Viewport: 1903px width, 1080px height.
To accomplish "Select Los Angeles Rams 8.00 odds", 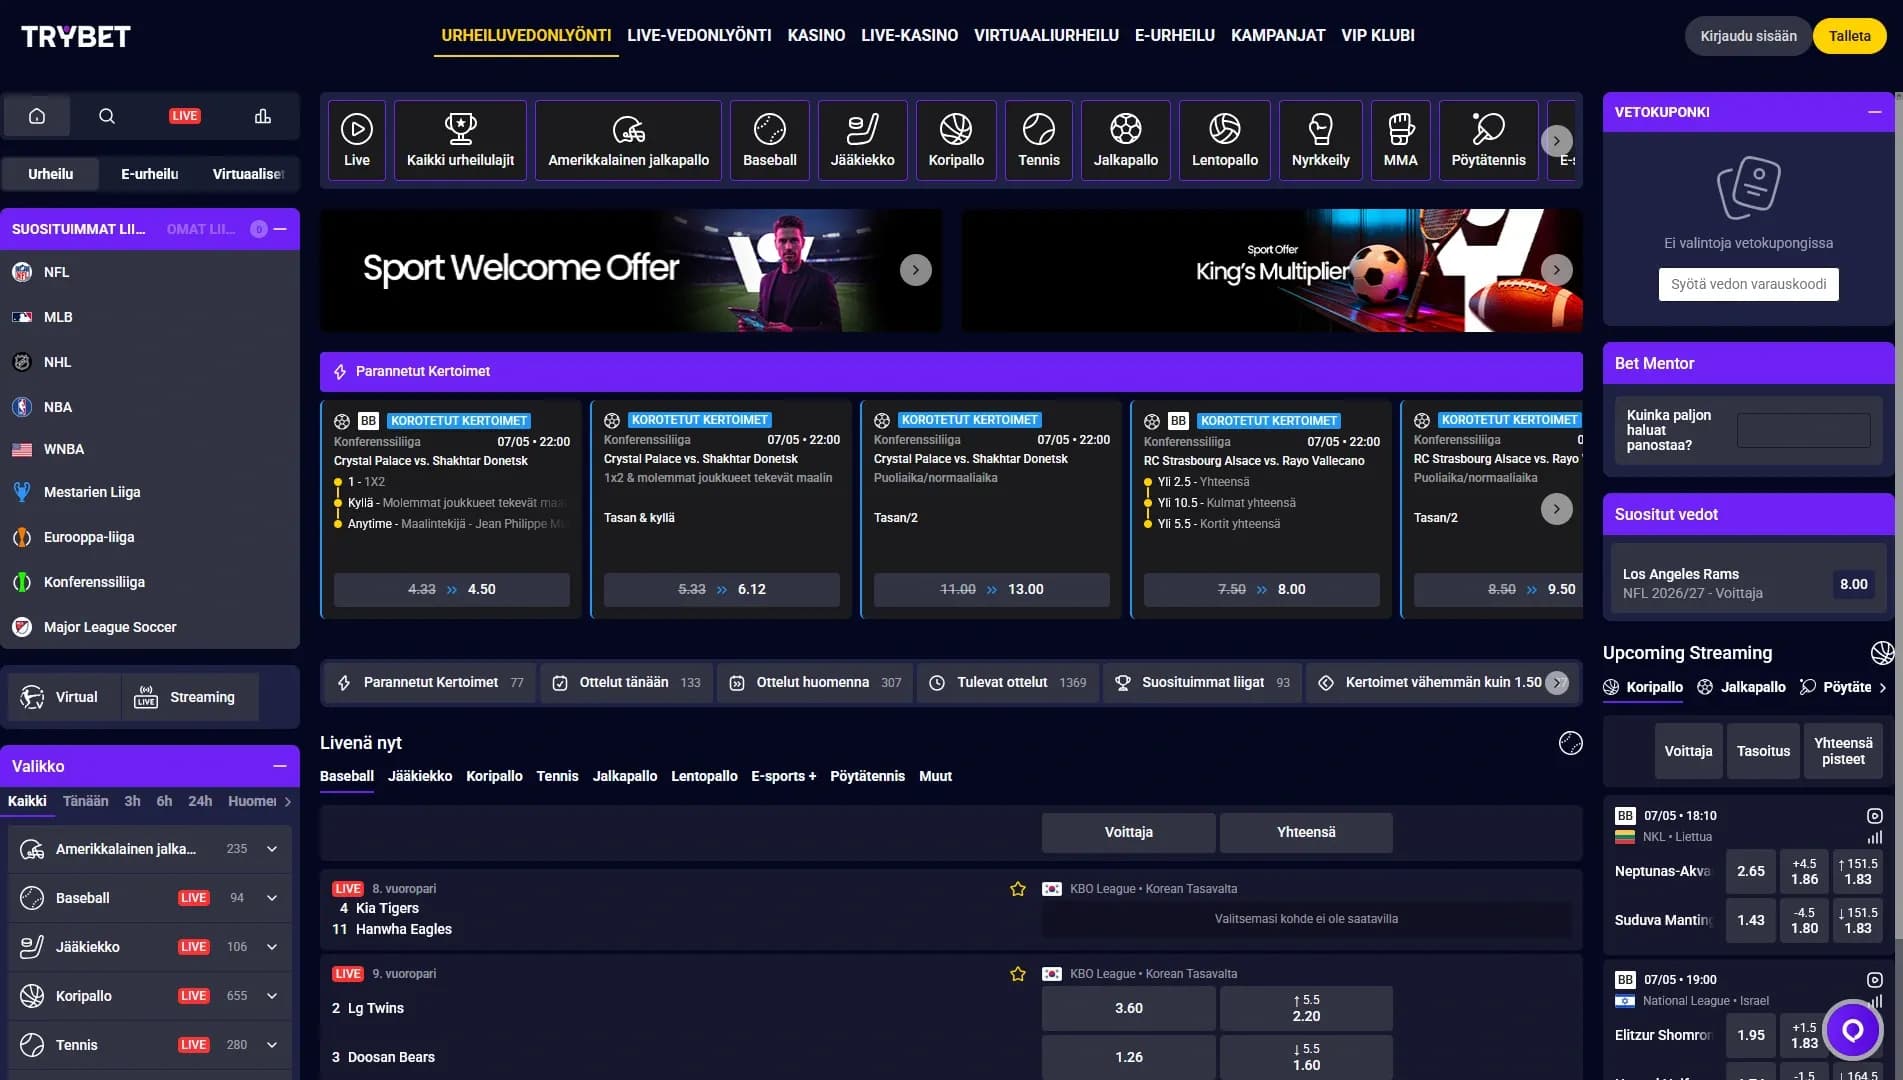I will 1853,584.
